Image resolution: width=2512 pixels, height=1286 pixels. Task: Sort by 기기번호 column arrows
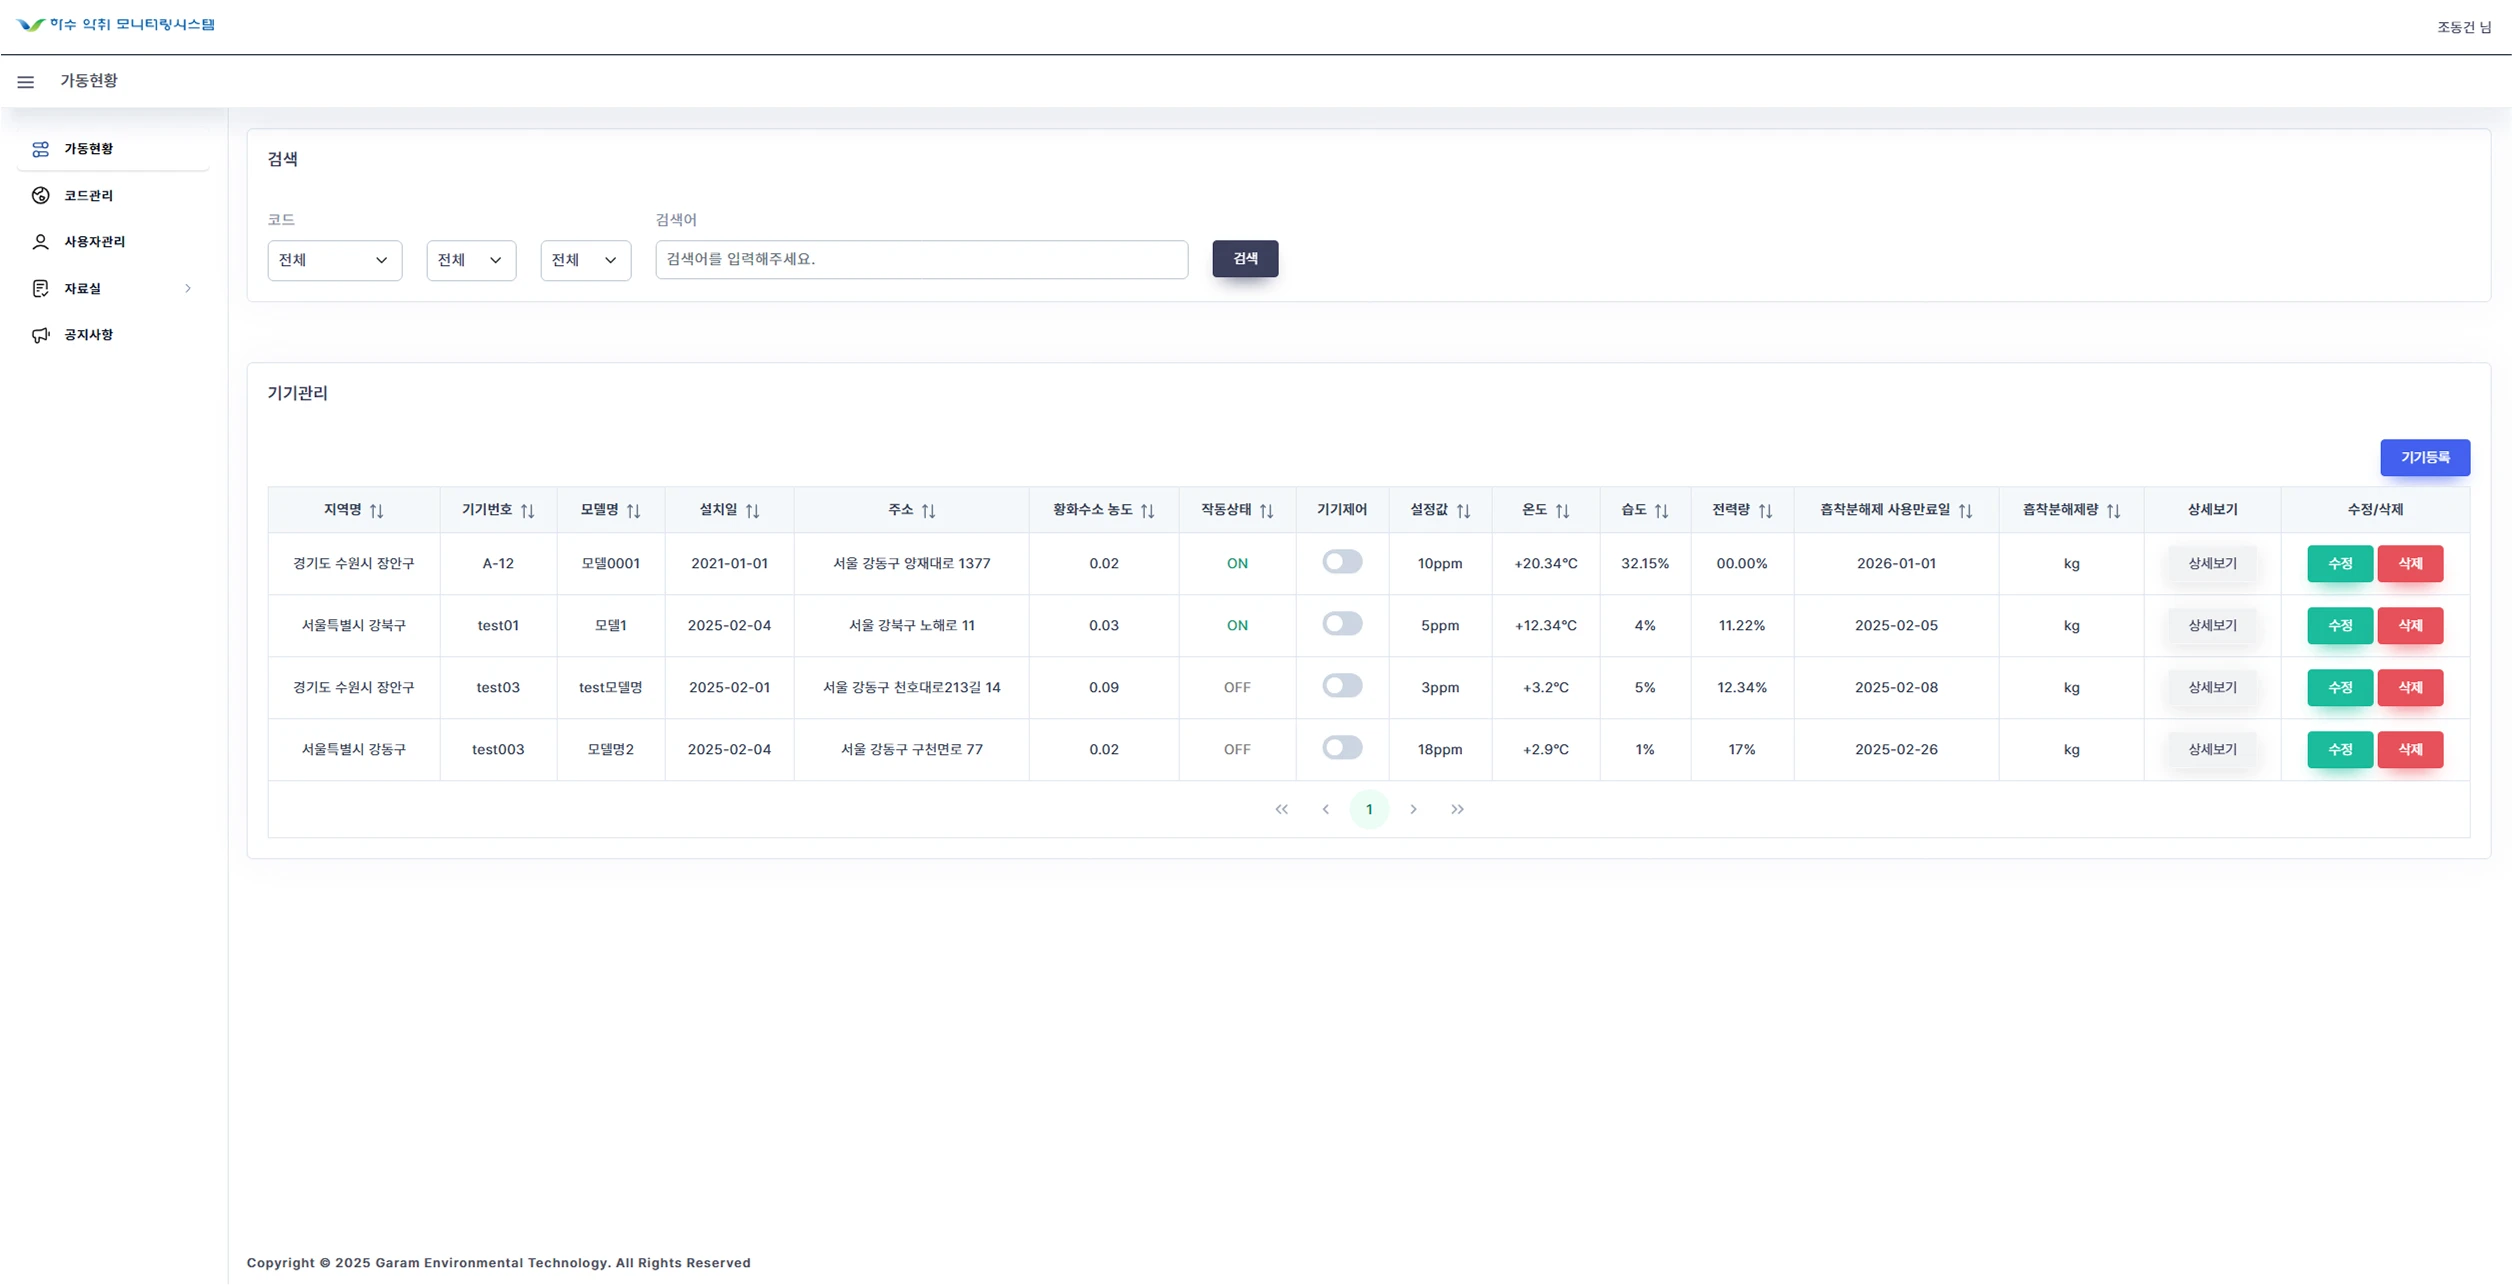[527, 510]
